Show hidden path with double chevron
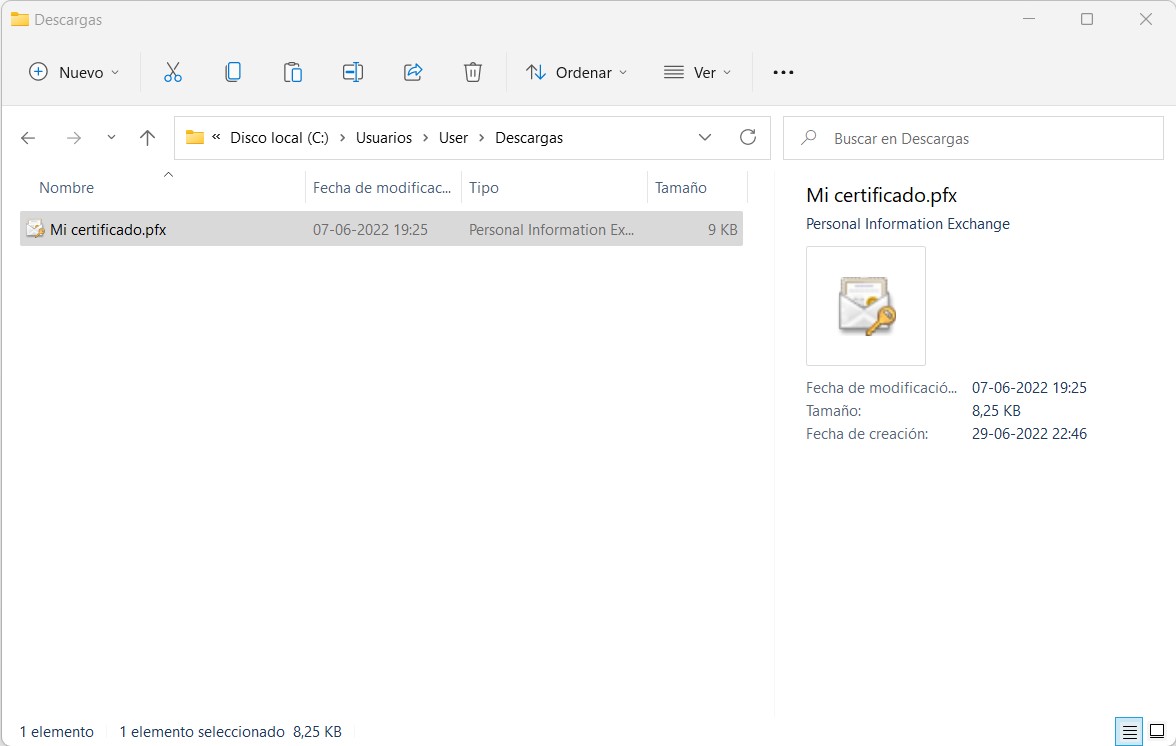The width and height of the screenshot is (1176, 746). [x=216, y=136]
